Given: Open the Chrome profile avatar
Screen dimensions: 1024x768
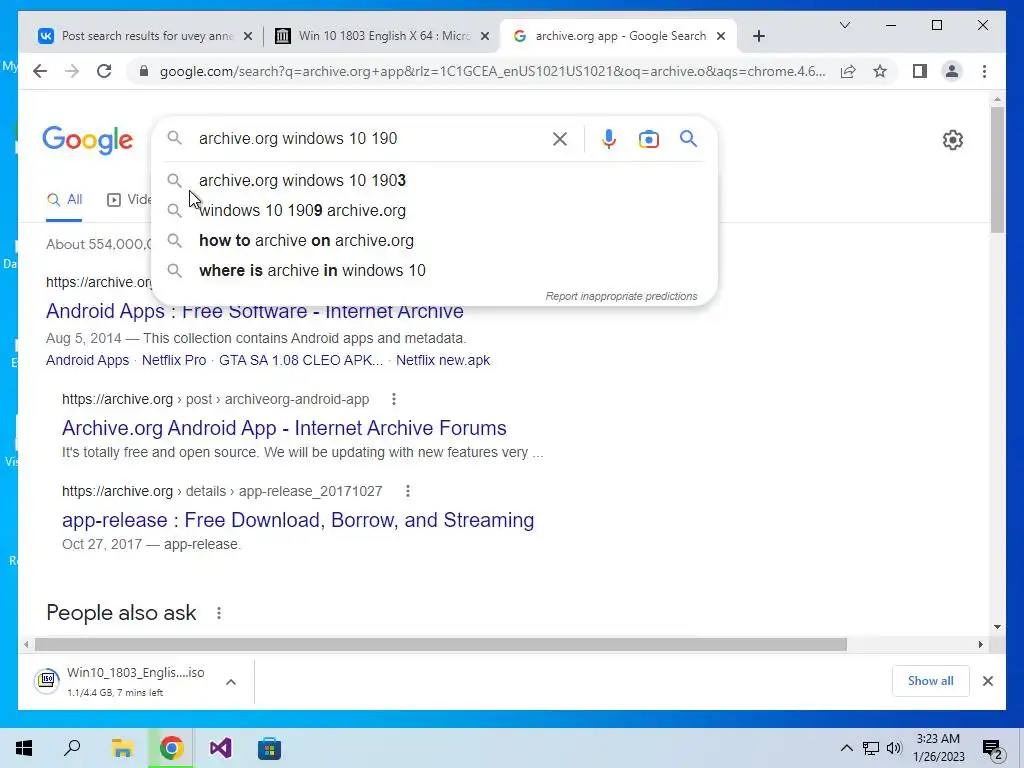Looking at the screenshot, I should tap(952, 71).
